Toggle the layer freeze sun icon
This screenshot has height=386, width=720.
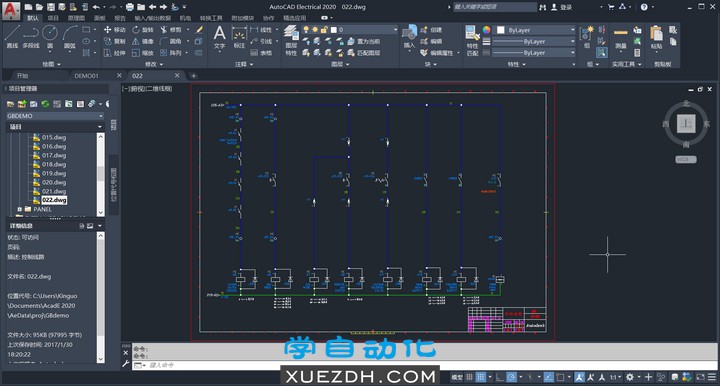point(315,29)
